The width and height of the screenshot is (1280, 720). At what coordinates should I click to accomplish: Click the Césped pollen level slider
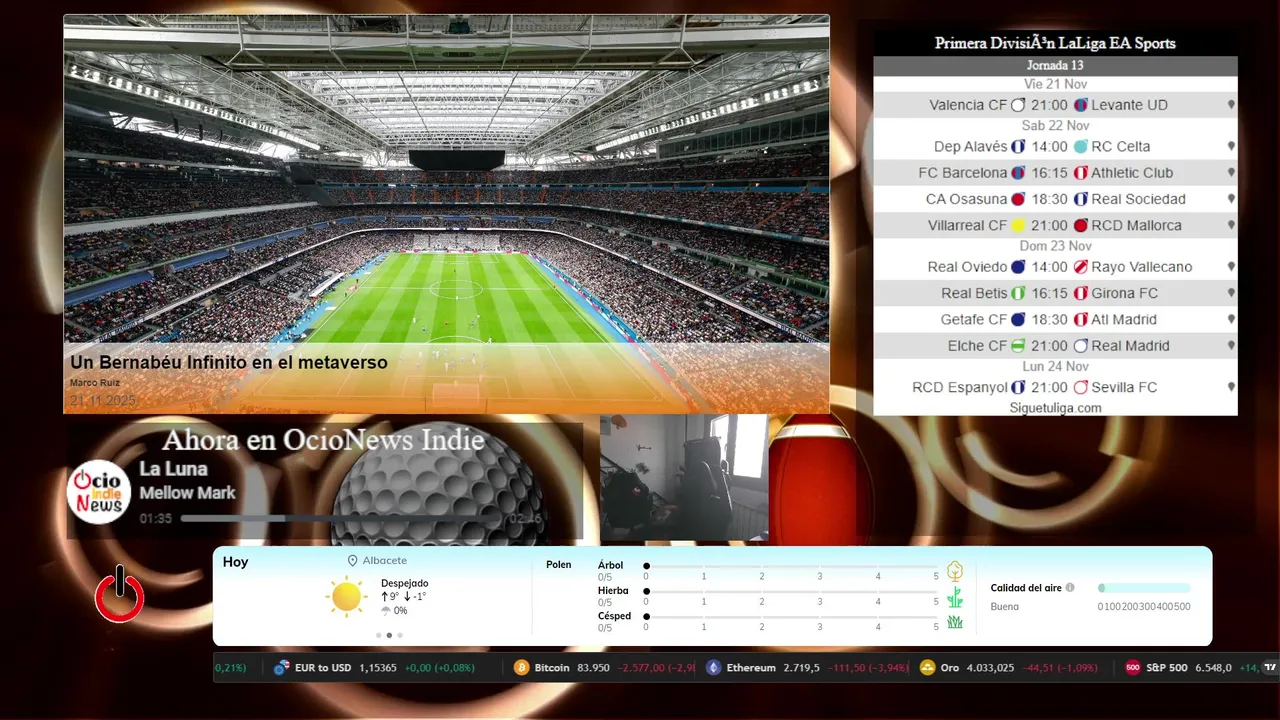[x=792, y=617]
